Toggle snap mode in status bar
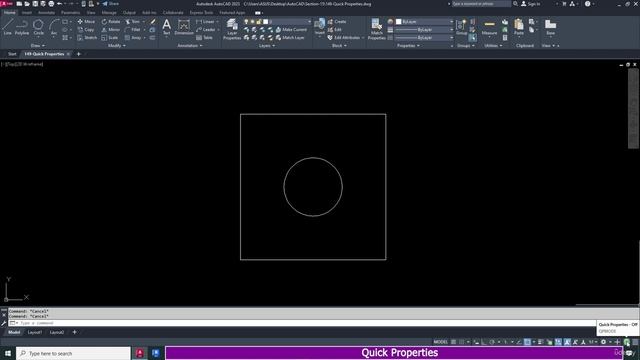The image size is (640, 360). (x=462, y=342)
